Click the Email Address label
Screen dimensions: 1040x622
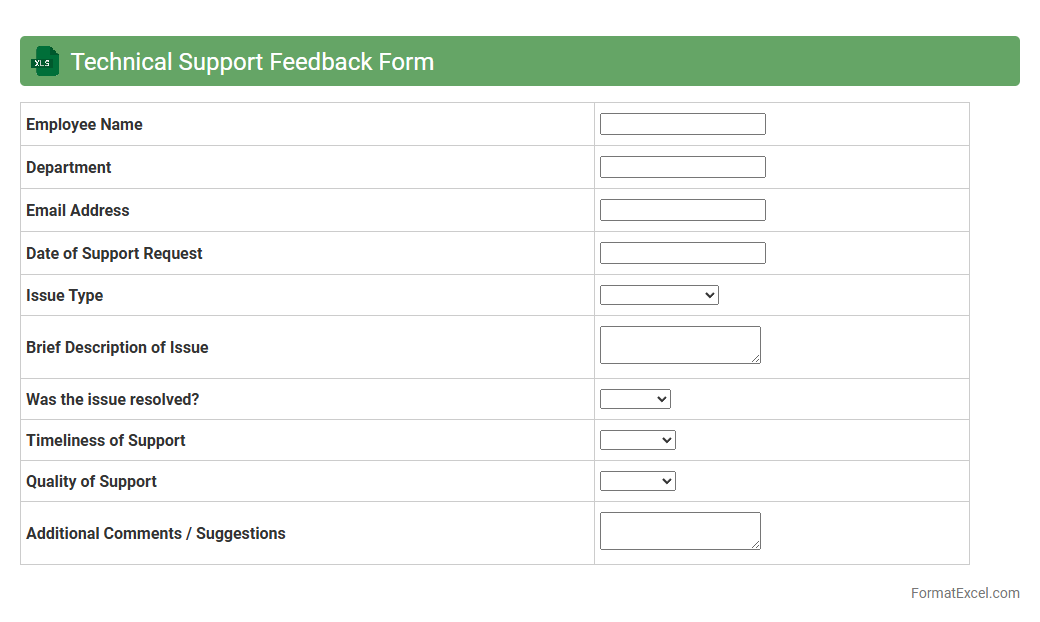coord(78,210)
